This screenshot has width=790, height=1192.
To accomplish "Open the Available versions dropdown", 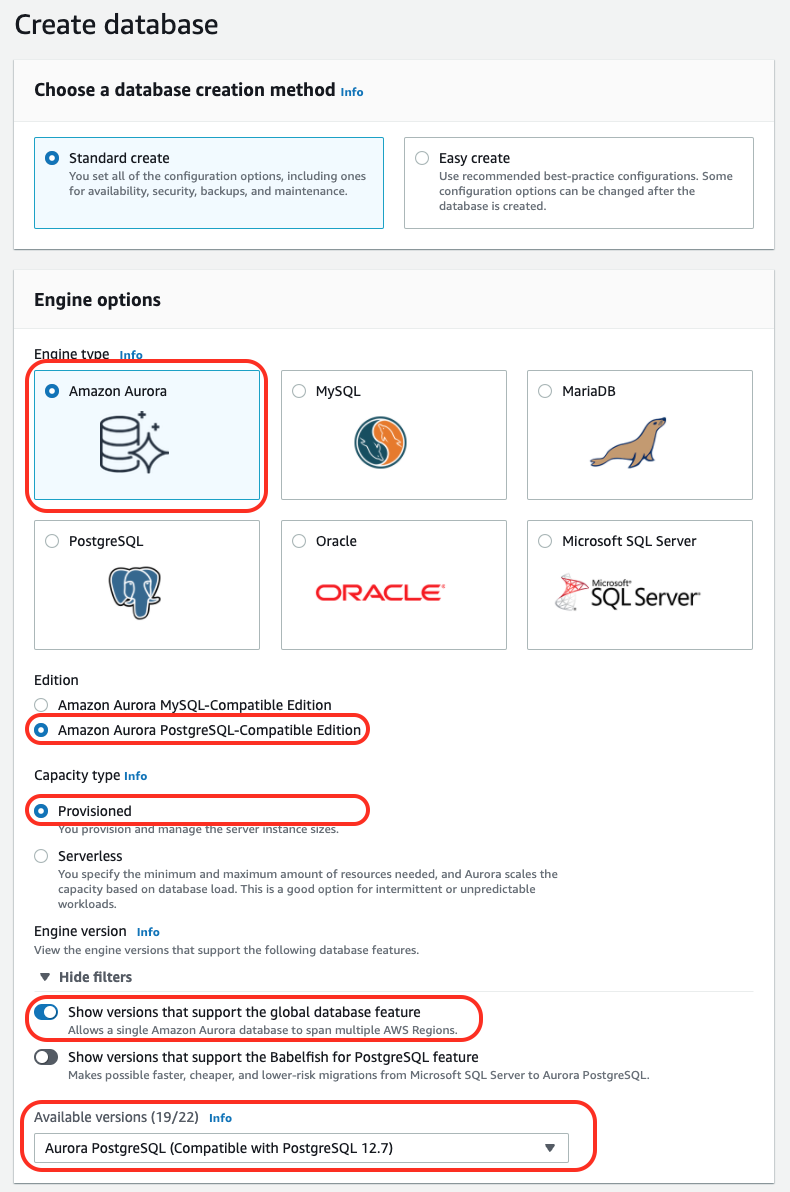I will (301, 1148).
